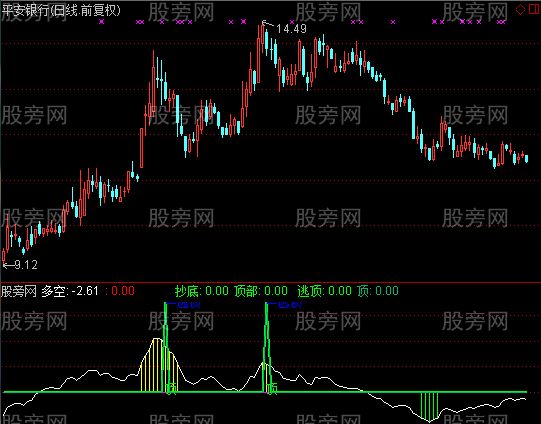Click the 股旁网 indicator name label
This screenshot has height=424, width=541.
point(19,291)
